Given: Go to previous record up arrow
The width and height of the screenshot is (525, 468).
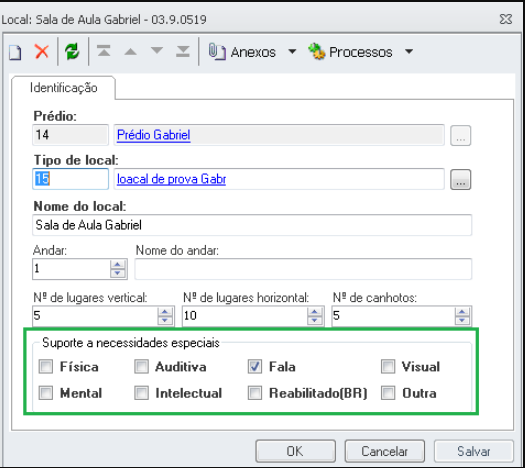Looking at the screenshot, I should click(131, 52).
